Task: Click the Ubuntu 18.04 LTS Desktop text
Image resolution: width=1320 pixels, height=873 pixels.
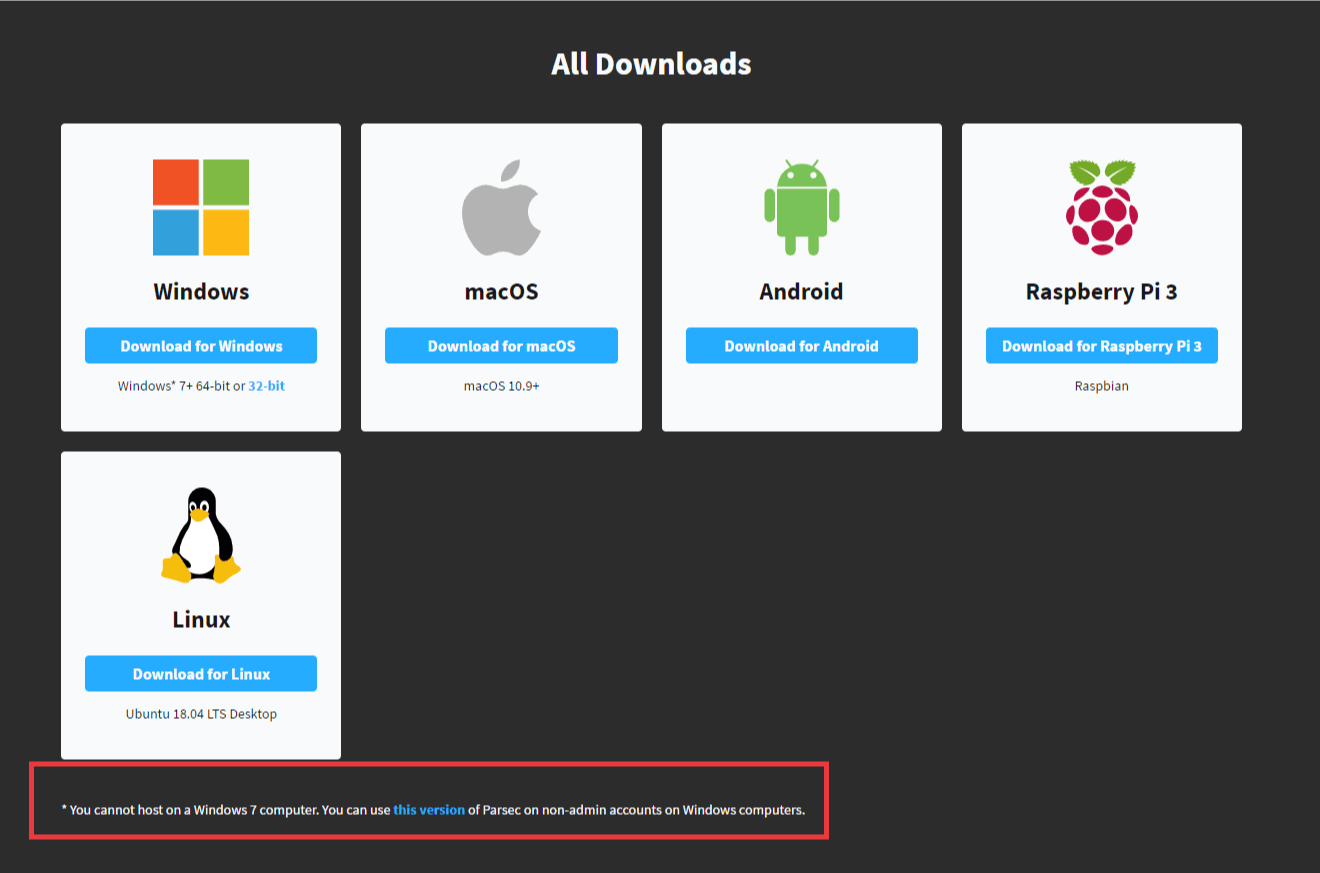Action: [201, 714]
